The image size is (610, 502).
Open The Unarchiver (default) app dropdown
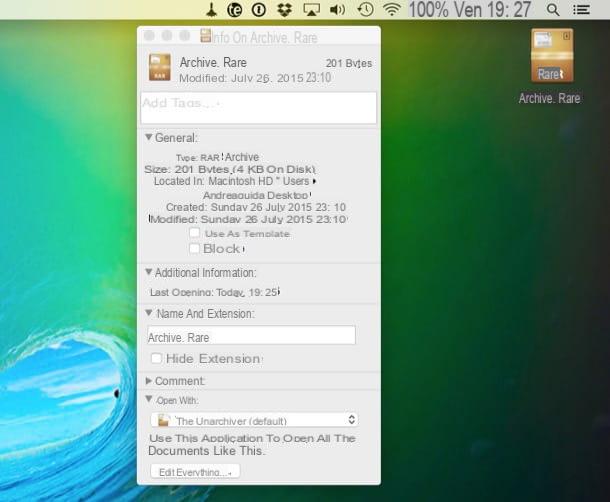tap(254, 420)
